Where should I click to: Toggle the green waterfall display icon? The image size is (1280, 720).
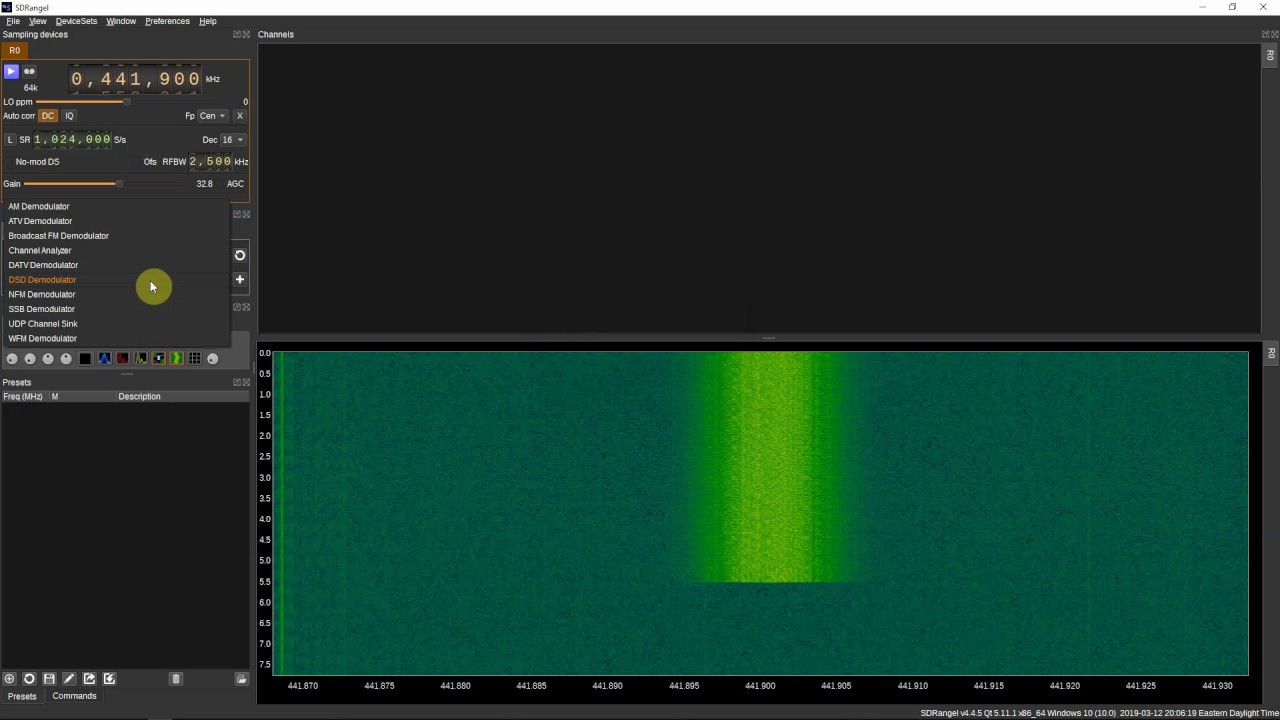click(176, 358)
